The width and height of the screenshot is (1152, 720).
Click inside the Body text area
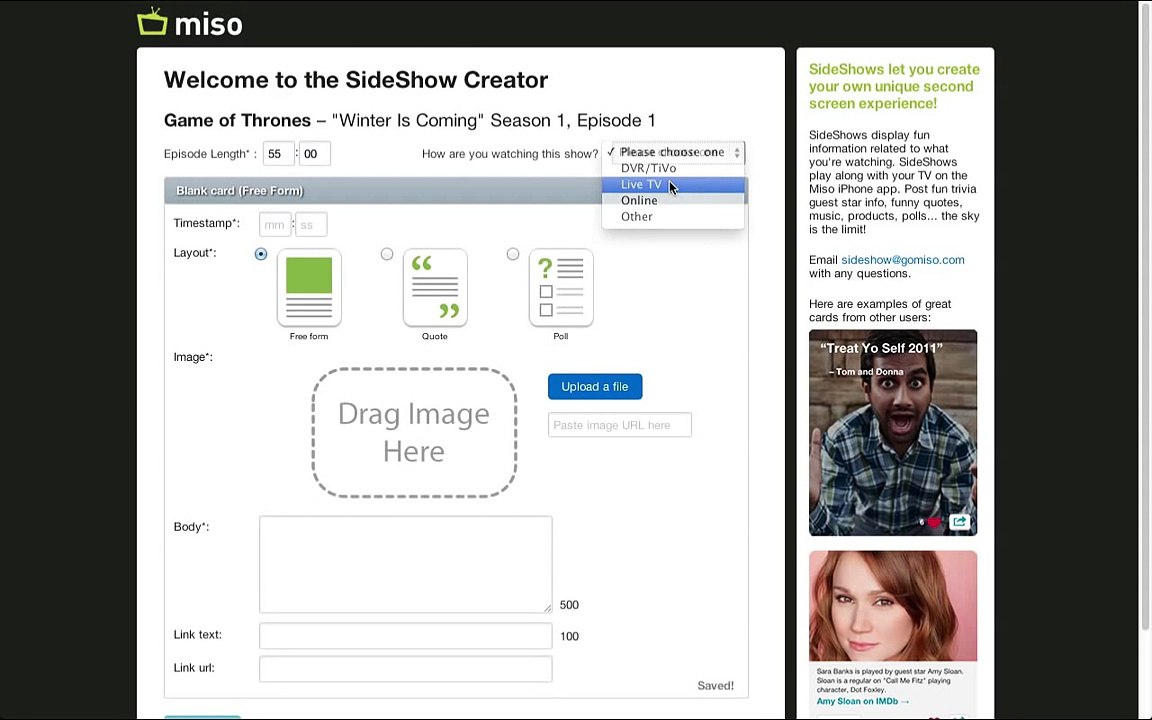click(x=406, y=564)
